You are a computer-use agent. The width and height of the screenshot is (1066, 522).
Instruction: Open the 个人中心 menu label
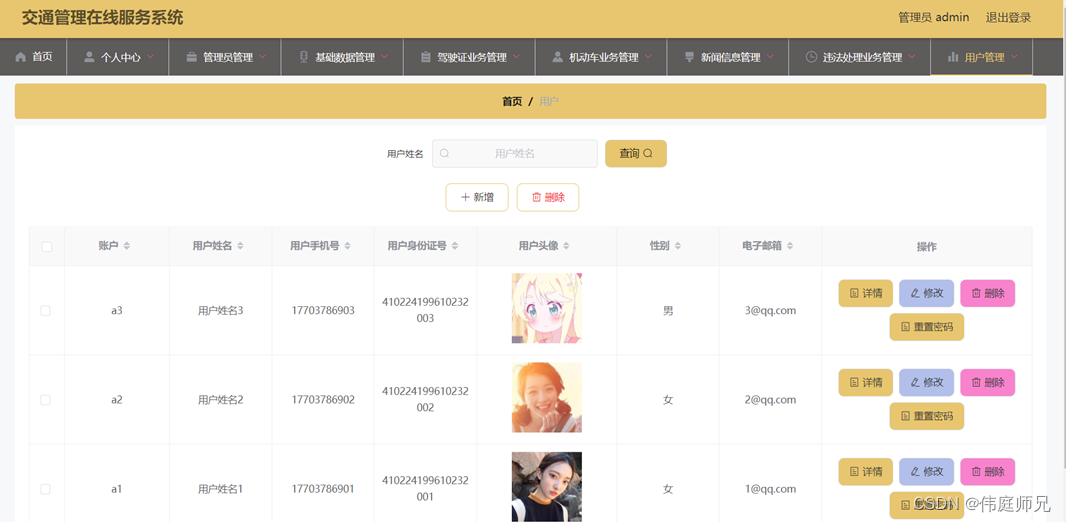click(121, 58)
